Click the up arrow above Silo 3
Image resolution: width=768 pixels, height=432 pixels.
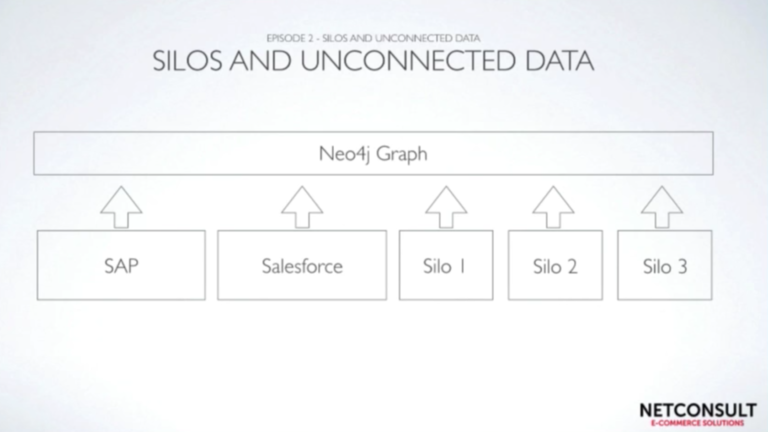pos(662,207)
